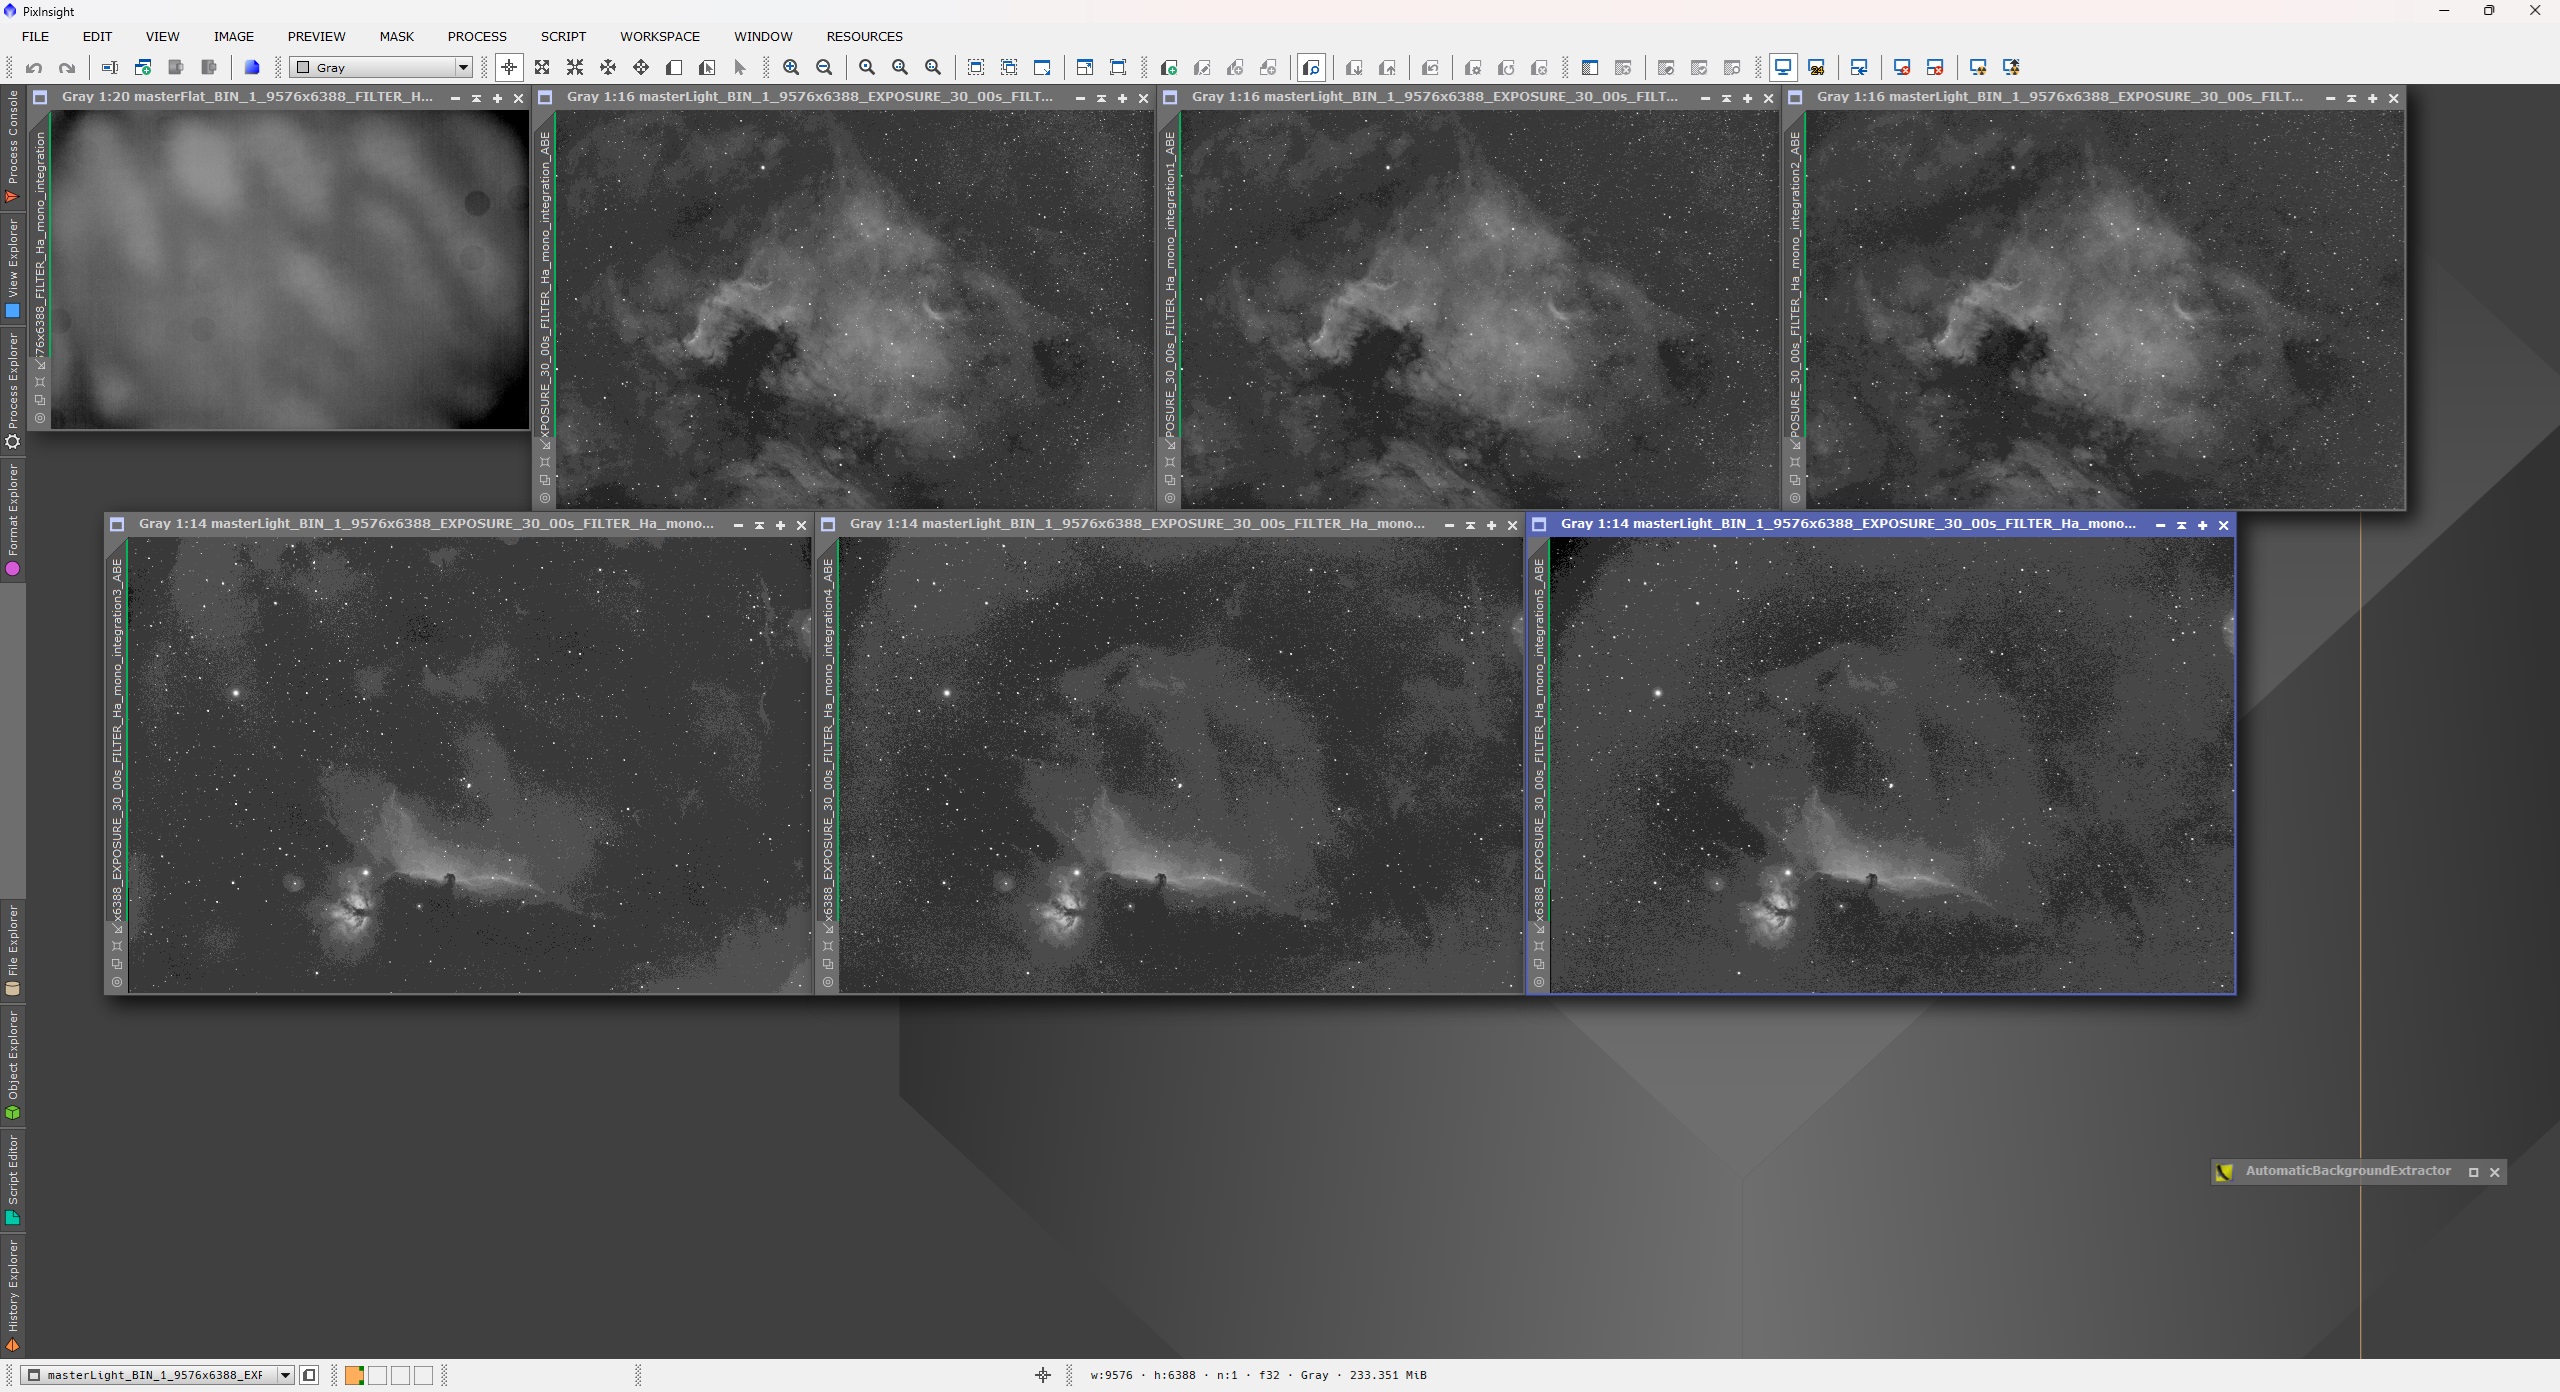Image resolution: width=2560 pixels, height=1392 pixels.
Task: Click the integration4_ABE view identifier tab
Action: 827,740
